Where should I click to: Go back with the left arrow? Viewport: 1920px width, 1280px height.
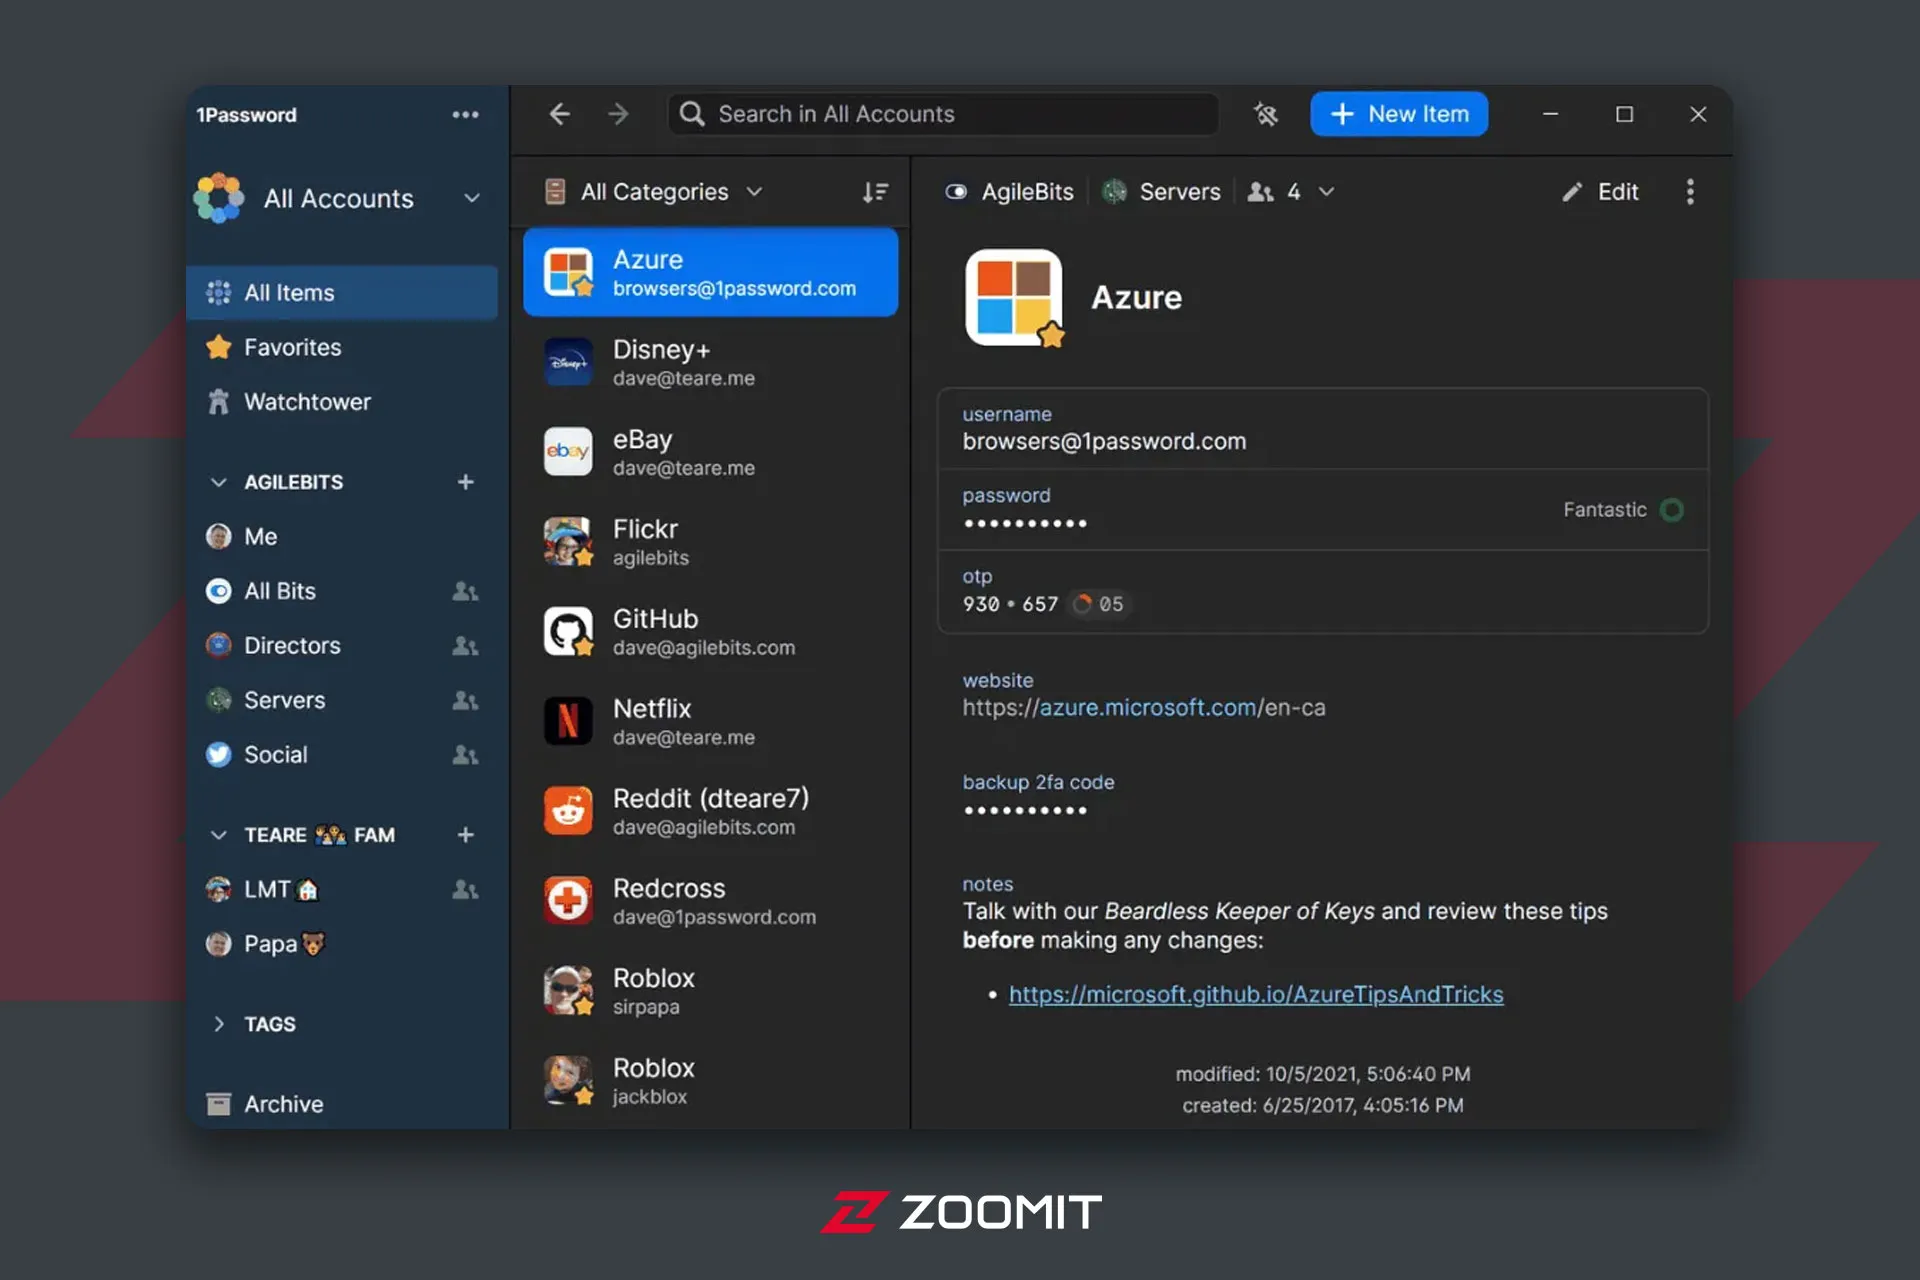click(560, 114)
